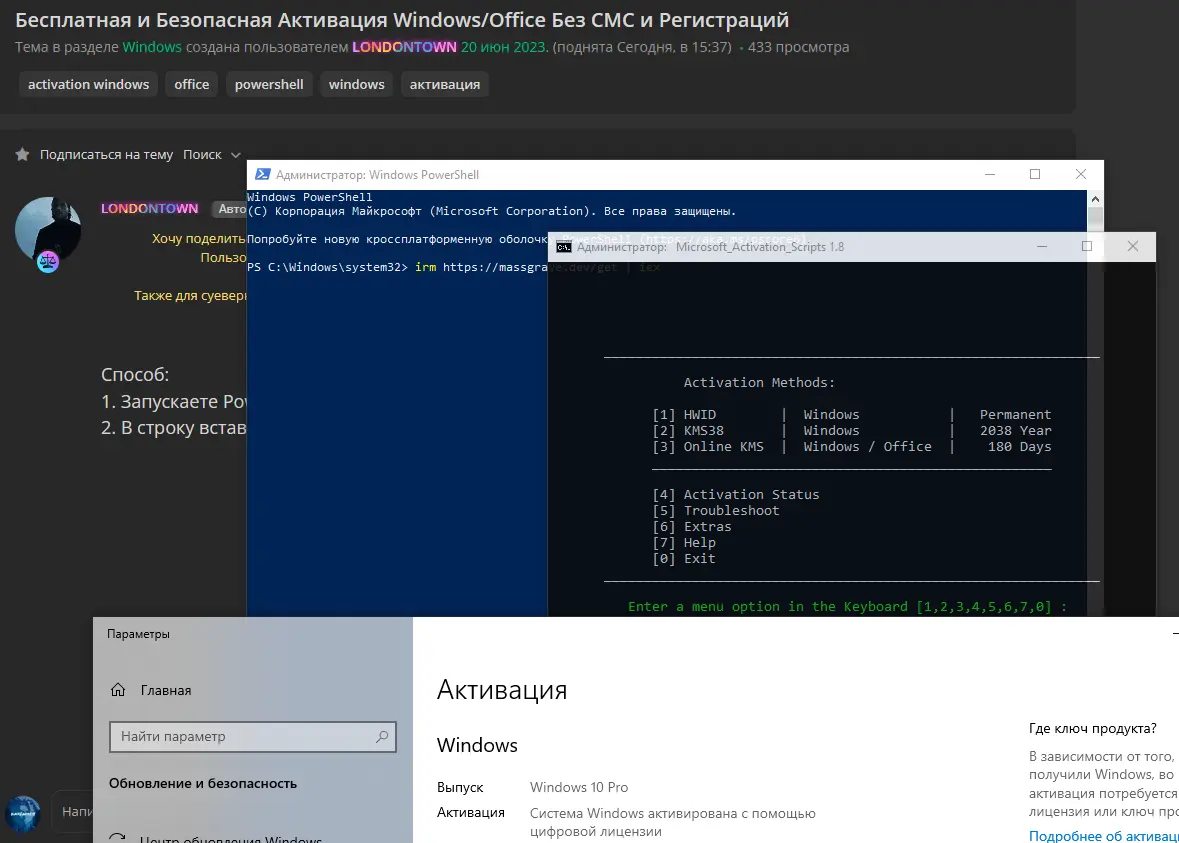Image resolution: width=1179 pixels, height=843 pixels.
Task: Click the Подробнее об активации link
Action: coord(1103,836)
